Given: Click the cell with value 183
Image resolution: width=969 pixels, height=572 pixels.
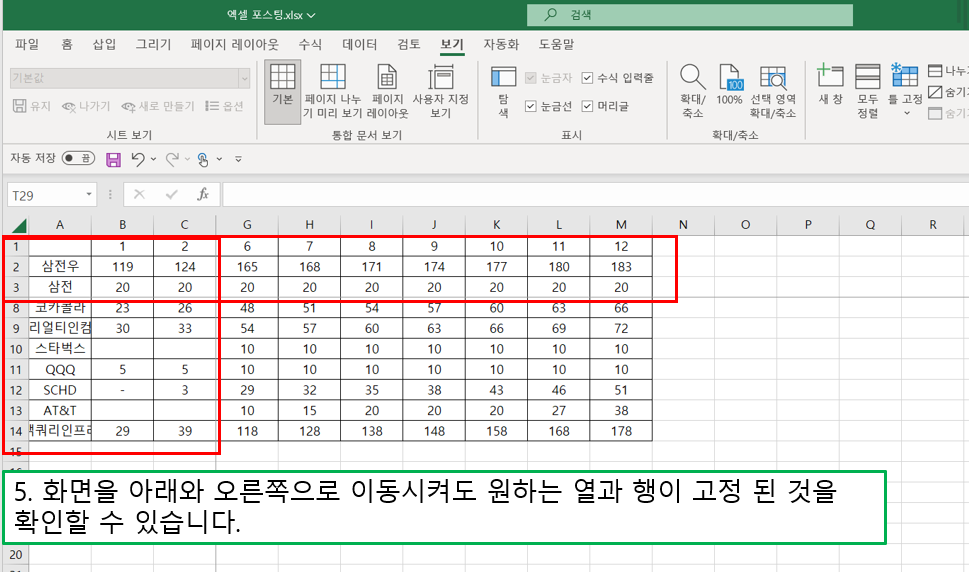Looking at the screenshot, I should (x=621, y=266).
